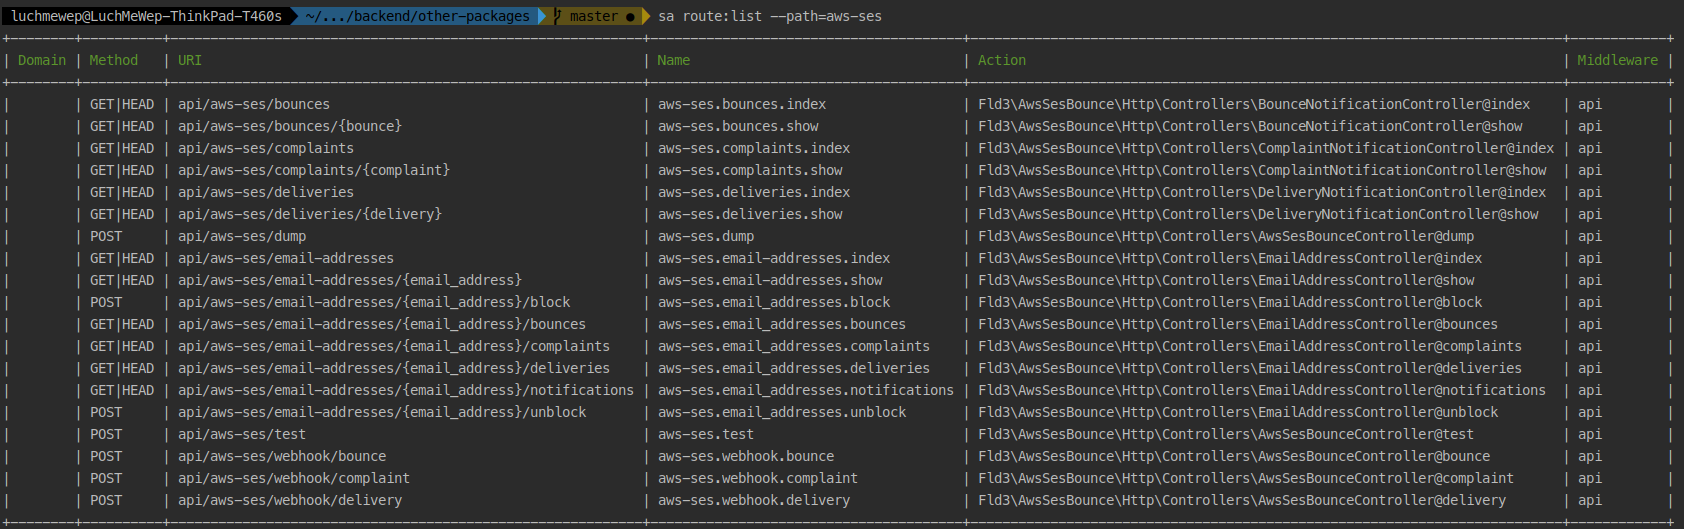
Task: Select URI api/aws-ses/webhook/complaint
Action: (294, 478)
